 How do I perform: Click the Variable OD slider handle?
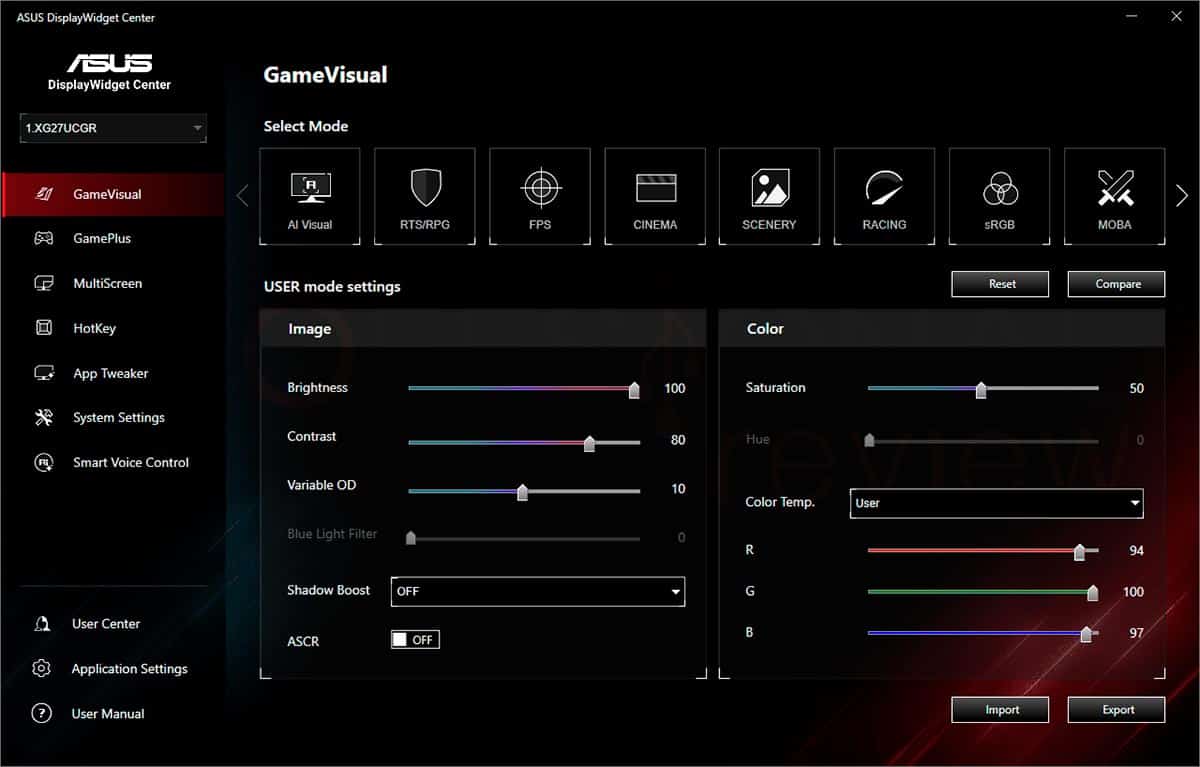522,492
